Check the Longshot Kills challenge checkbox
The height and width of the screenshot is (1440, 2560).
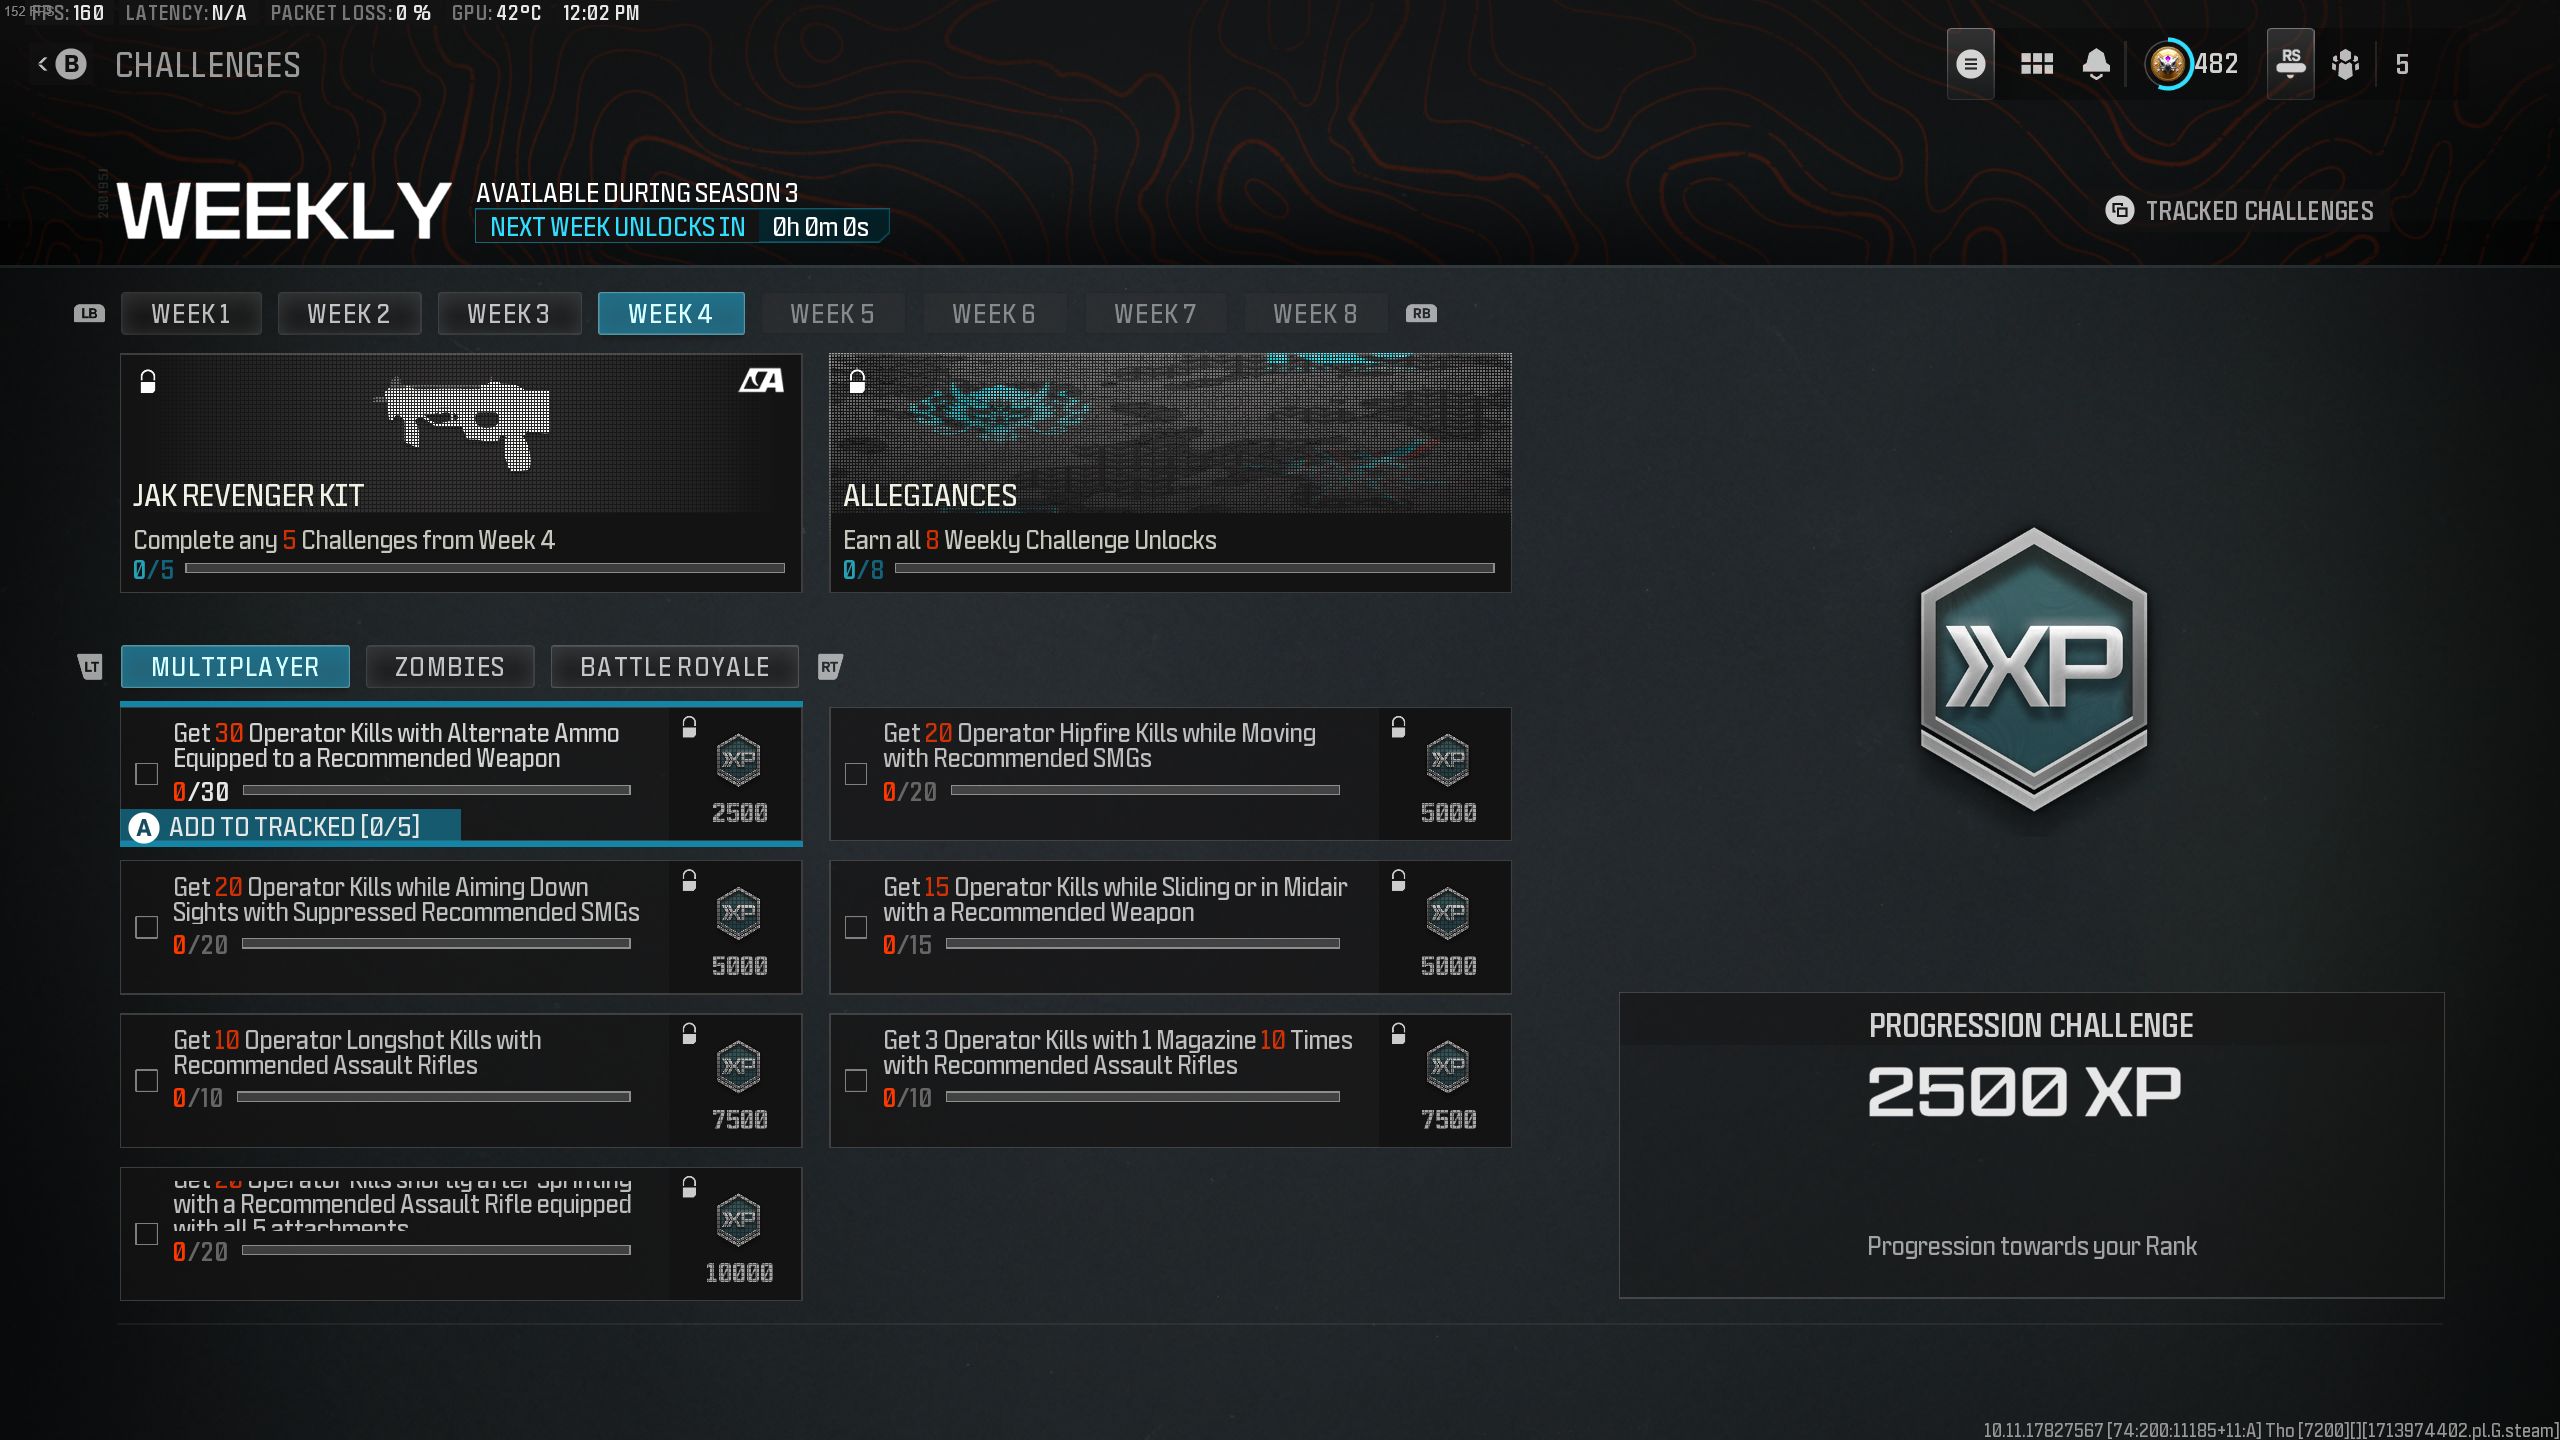147,1081
